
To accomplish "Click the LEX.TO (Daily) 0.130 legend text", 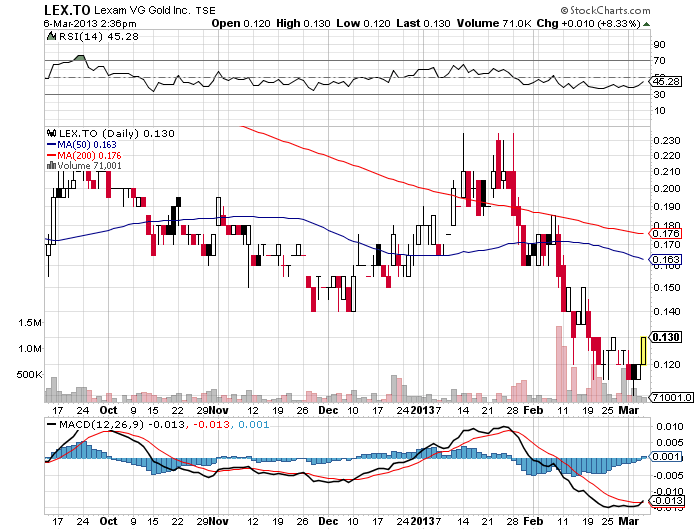I will (x=117, y=133).
